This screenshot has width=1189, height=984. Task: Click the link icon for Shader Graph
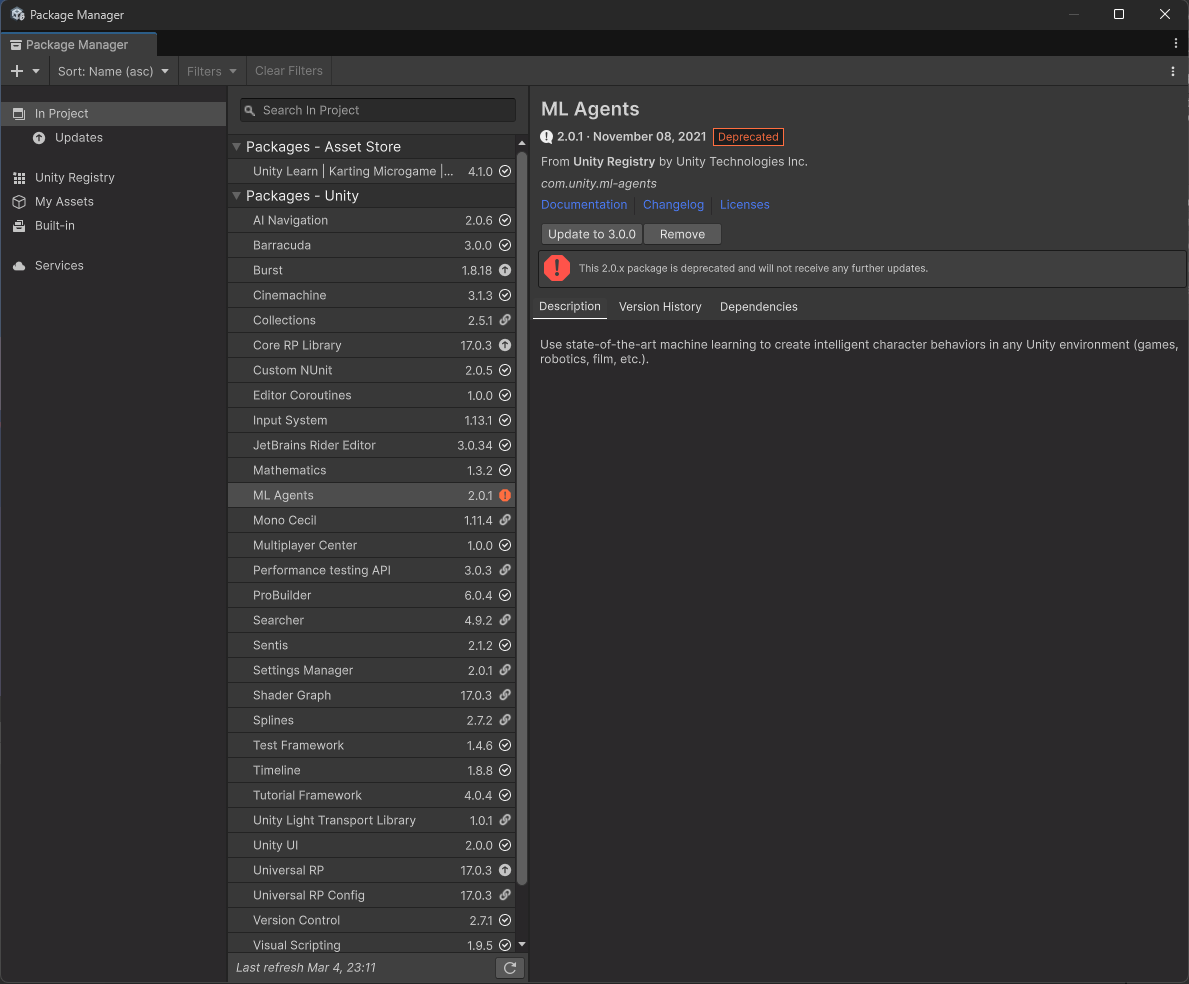(x=505, y=696)
